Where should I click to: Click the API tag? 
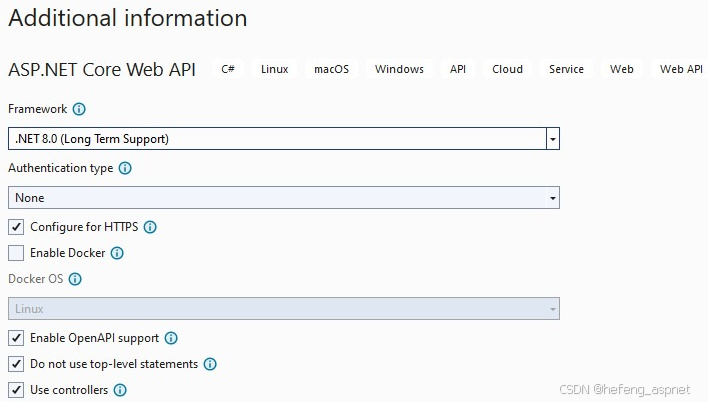pos(458,69)
